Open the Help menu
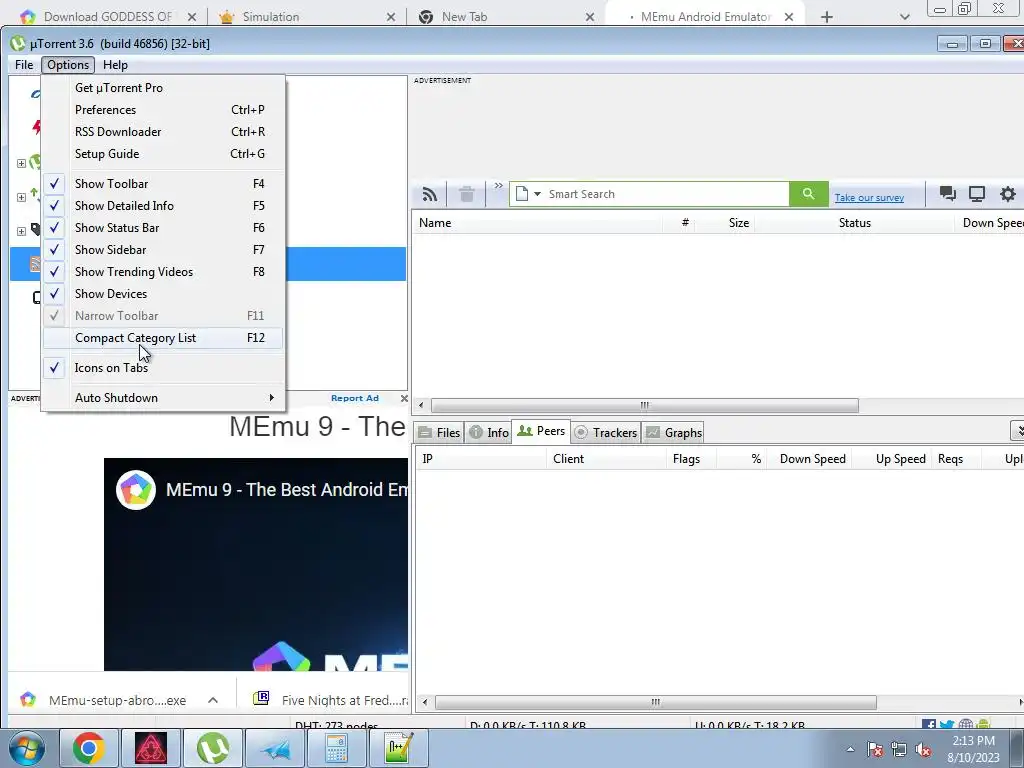 click(x=115, y=65)
